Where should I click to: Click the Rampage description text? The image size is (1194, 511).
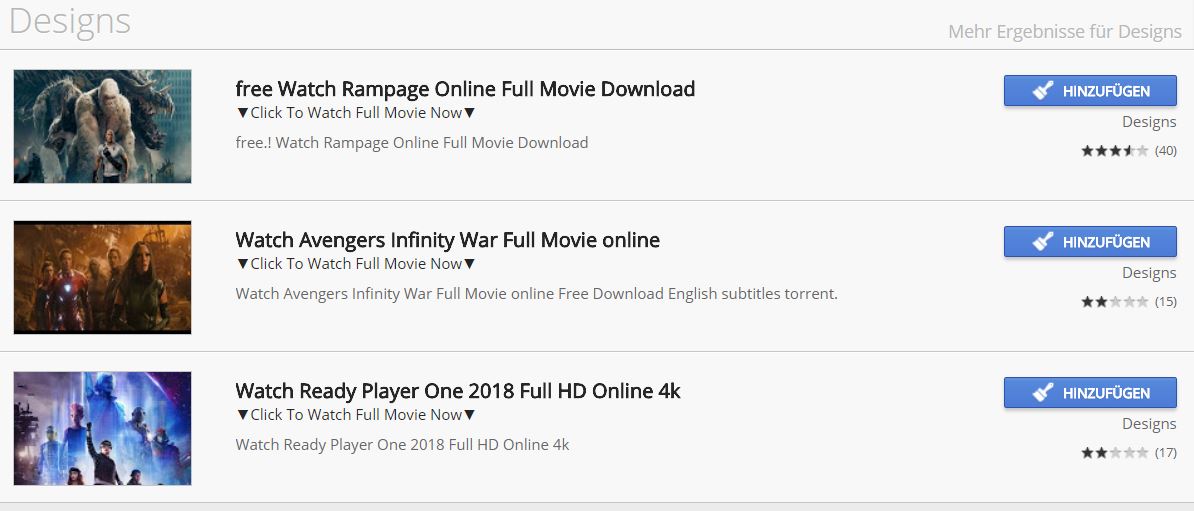coord(411,143)
